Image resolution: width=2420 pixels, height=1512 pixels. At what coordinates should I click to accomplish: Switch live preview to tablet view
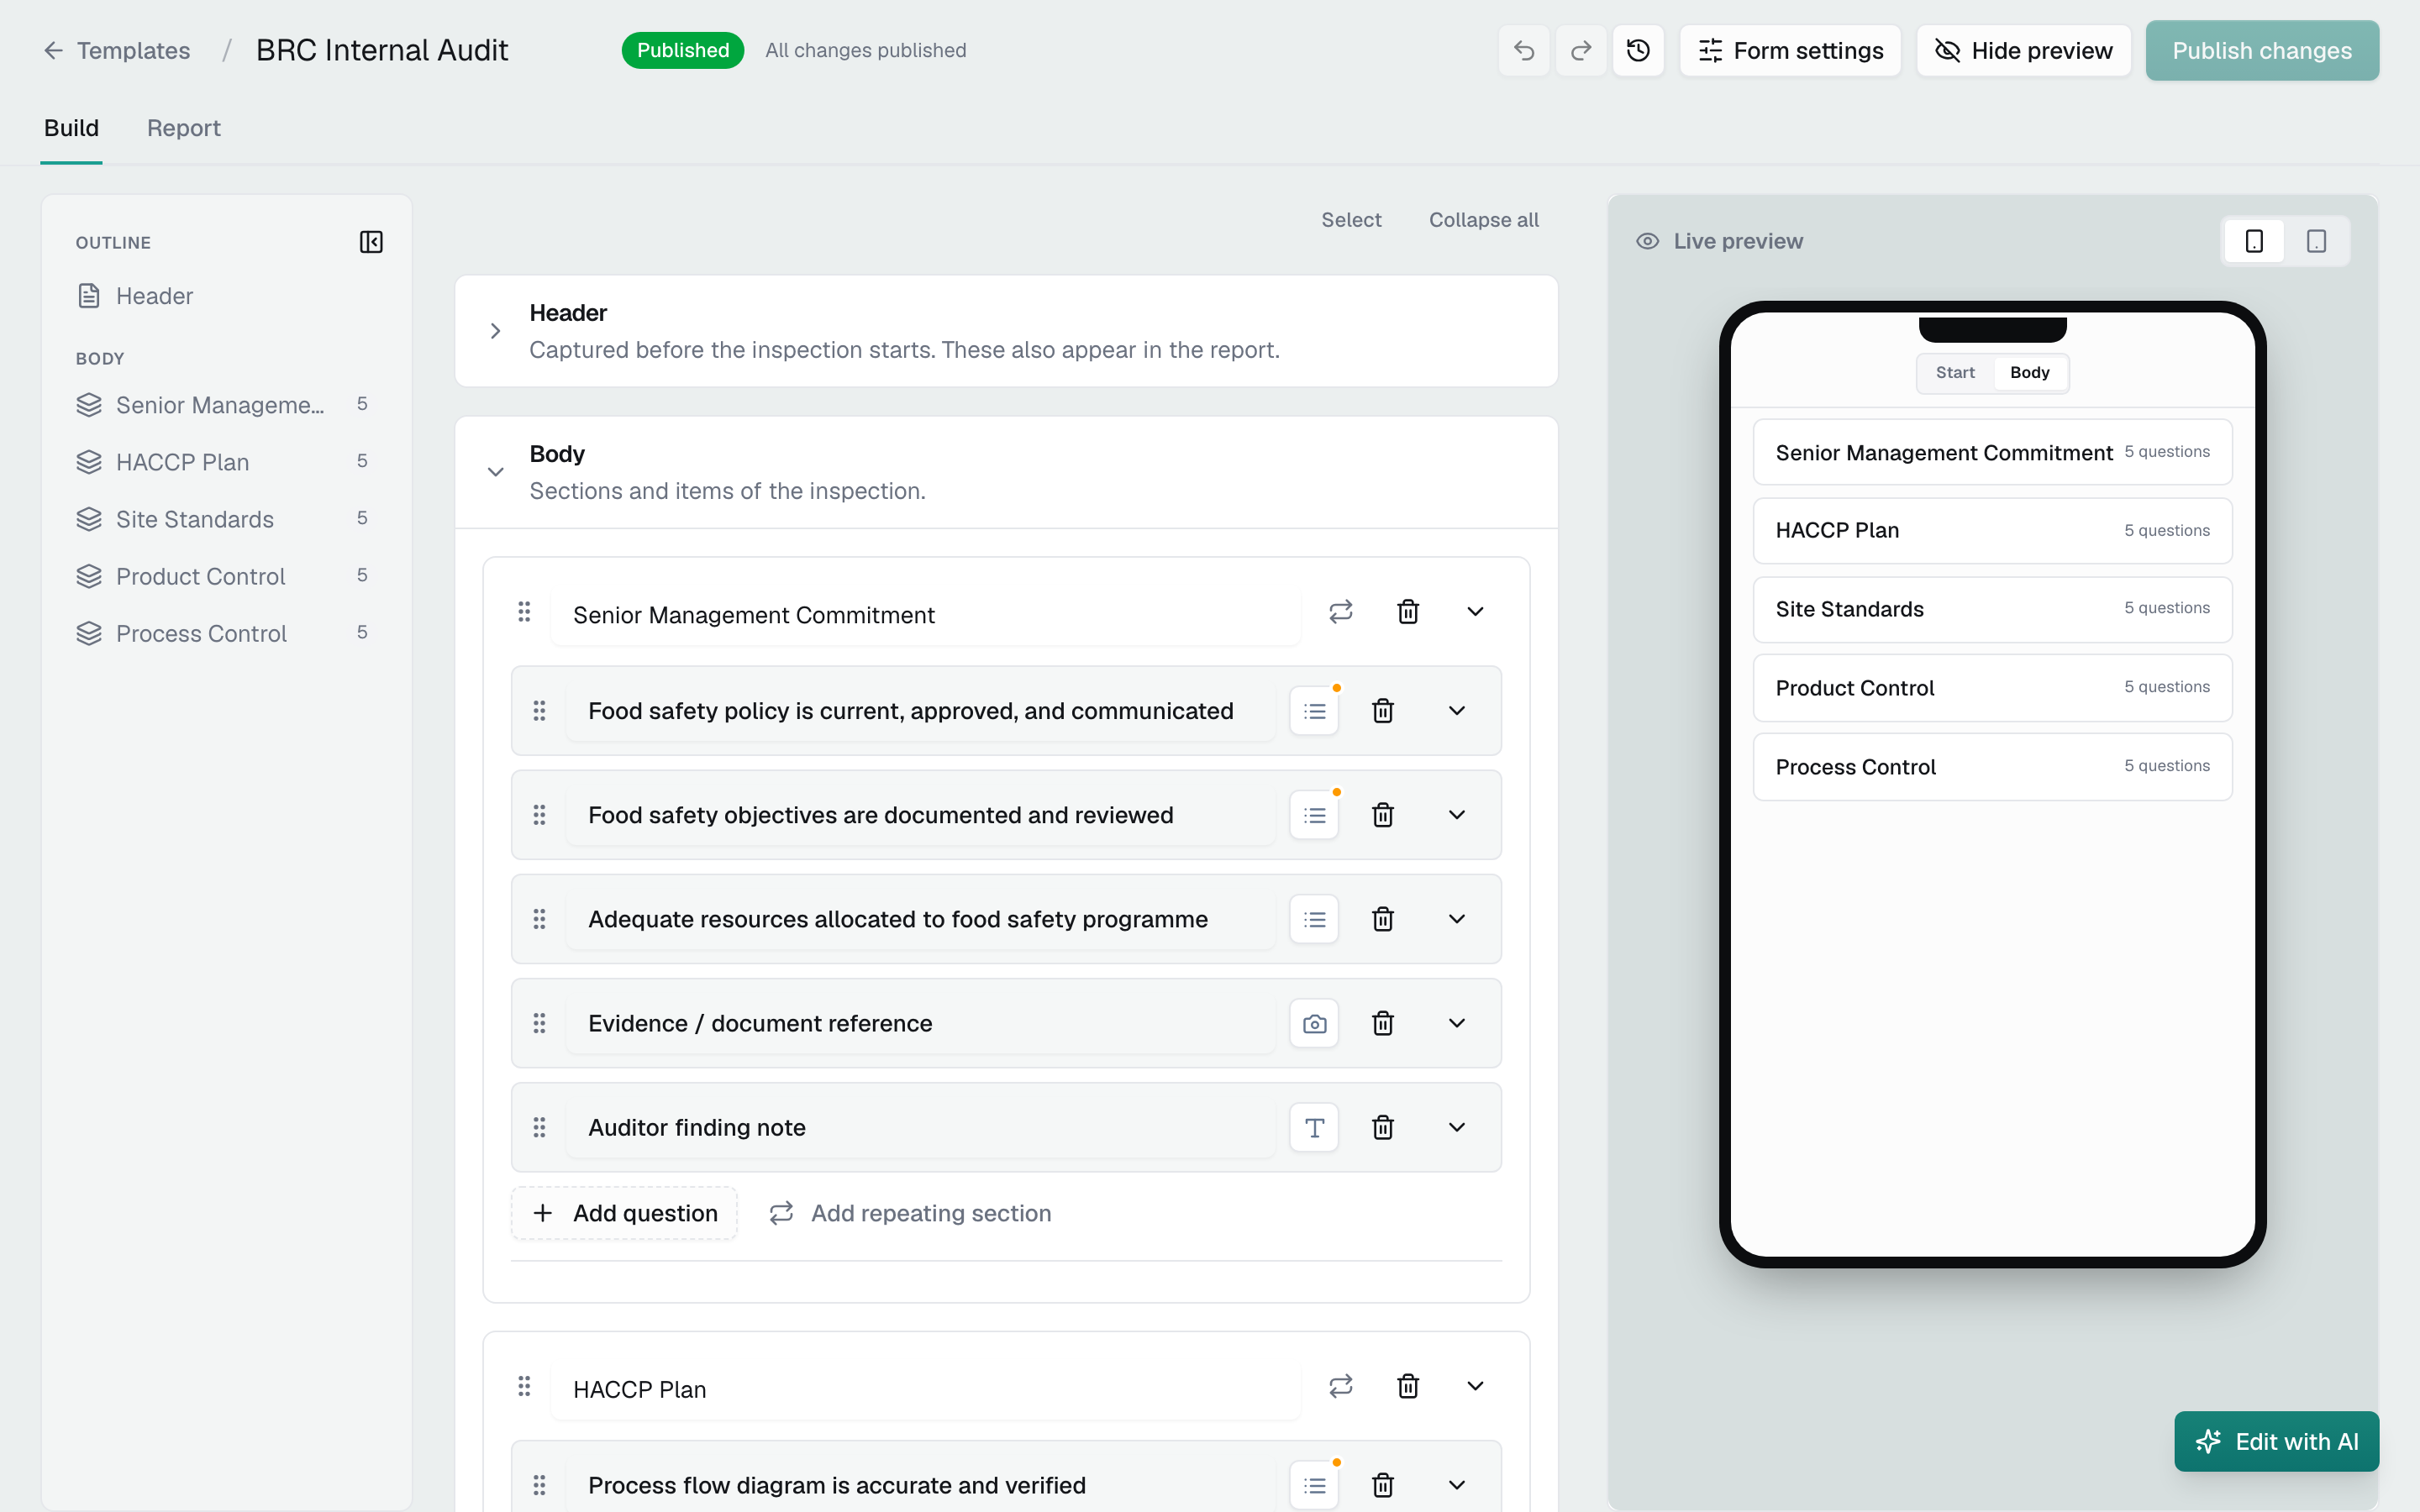coord(2316,241)
